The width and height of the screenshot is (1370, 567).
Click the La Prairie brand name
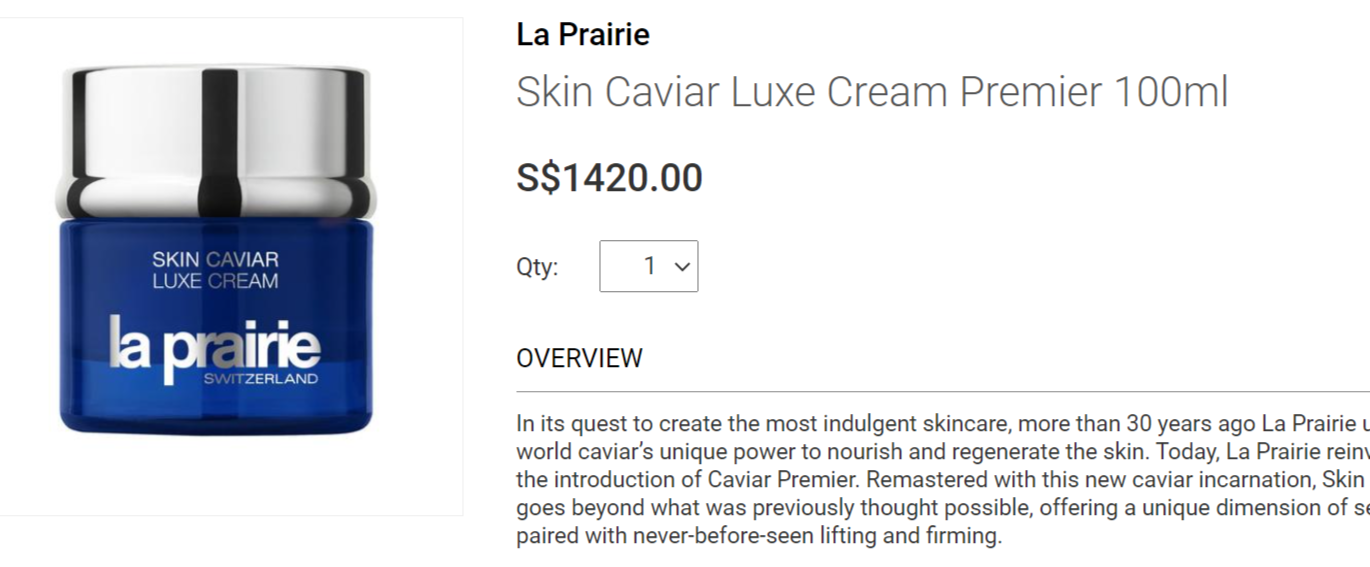pos(583,35)
